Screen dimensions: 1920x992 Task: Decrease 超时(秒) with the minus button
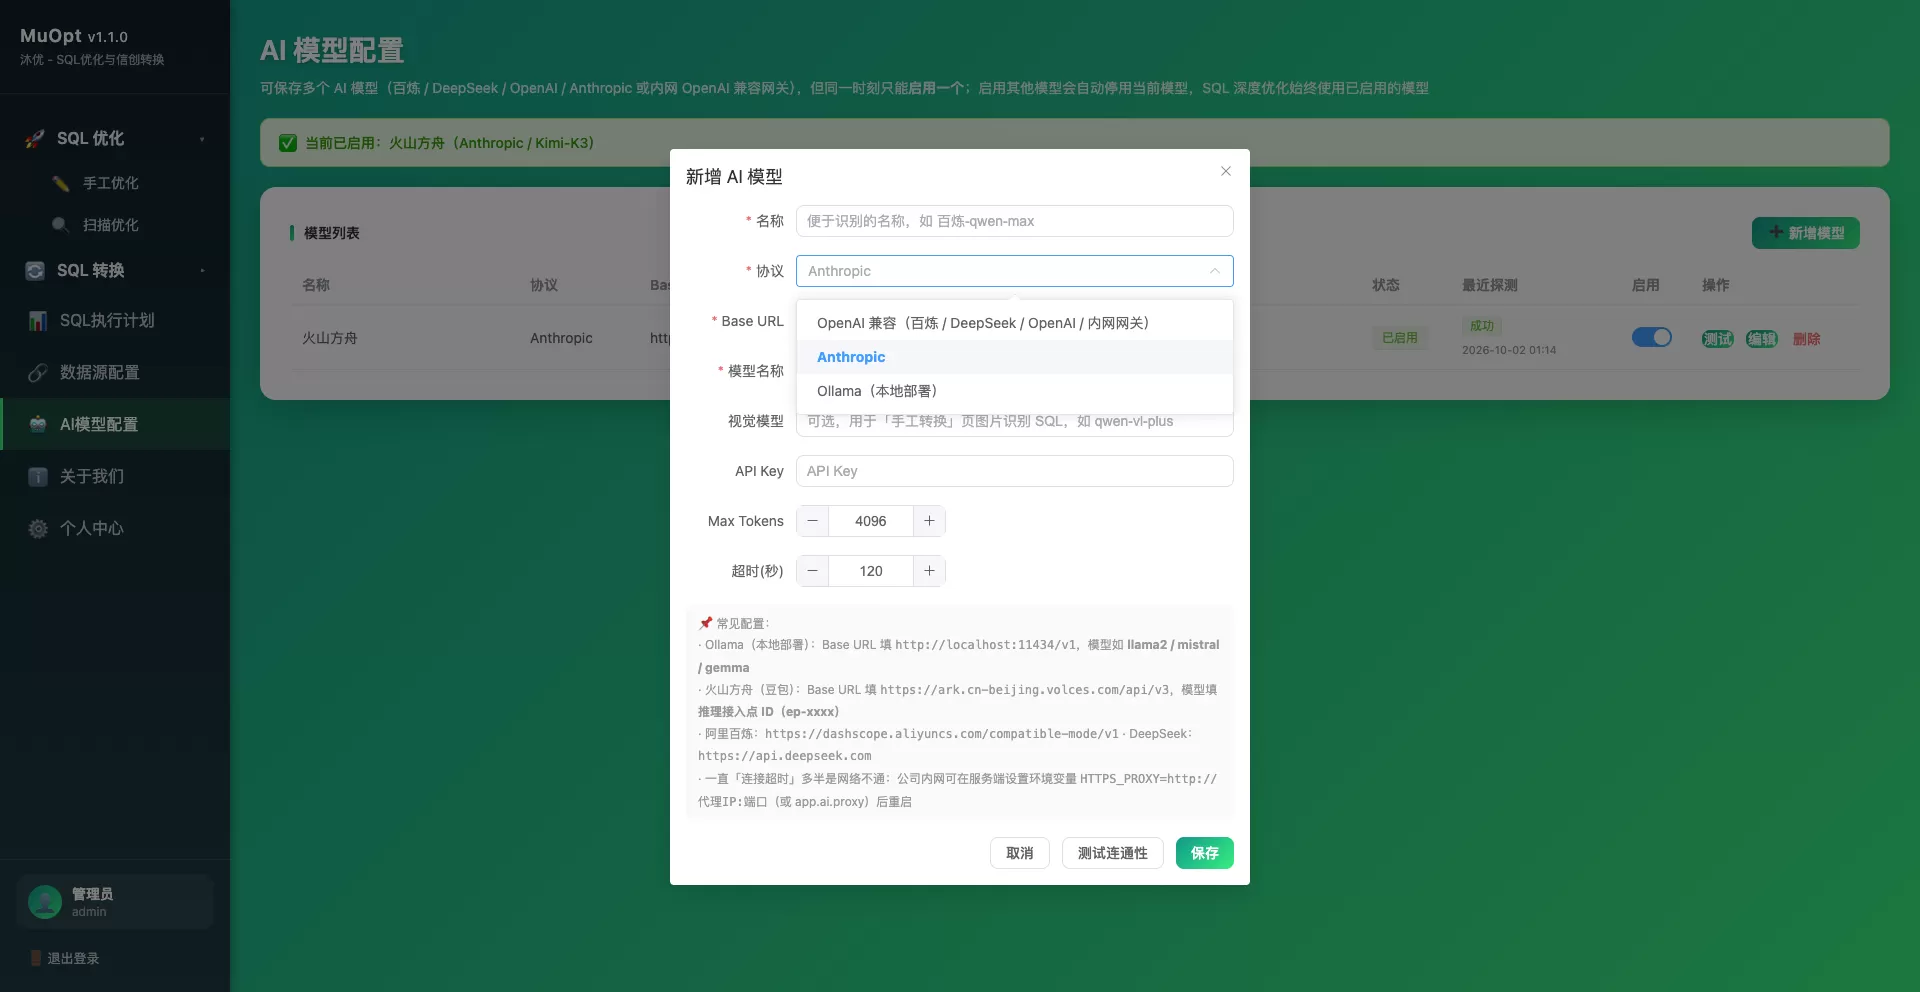pos(812,571)
